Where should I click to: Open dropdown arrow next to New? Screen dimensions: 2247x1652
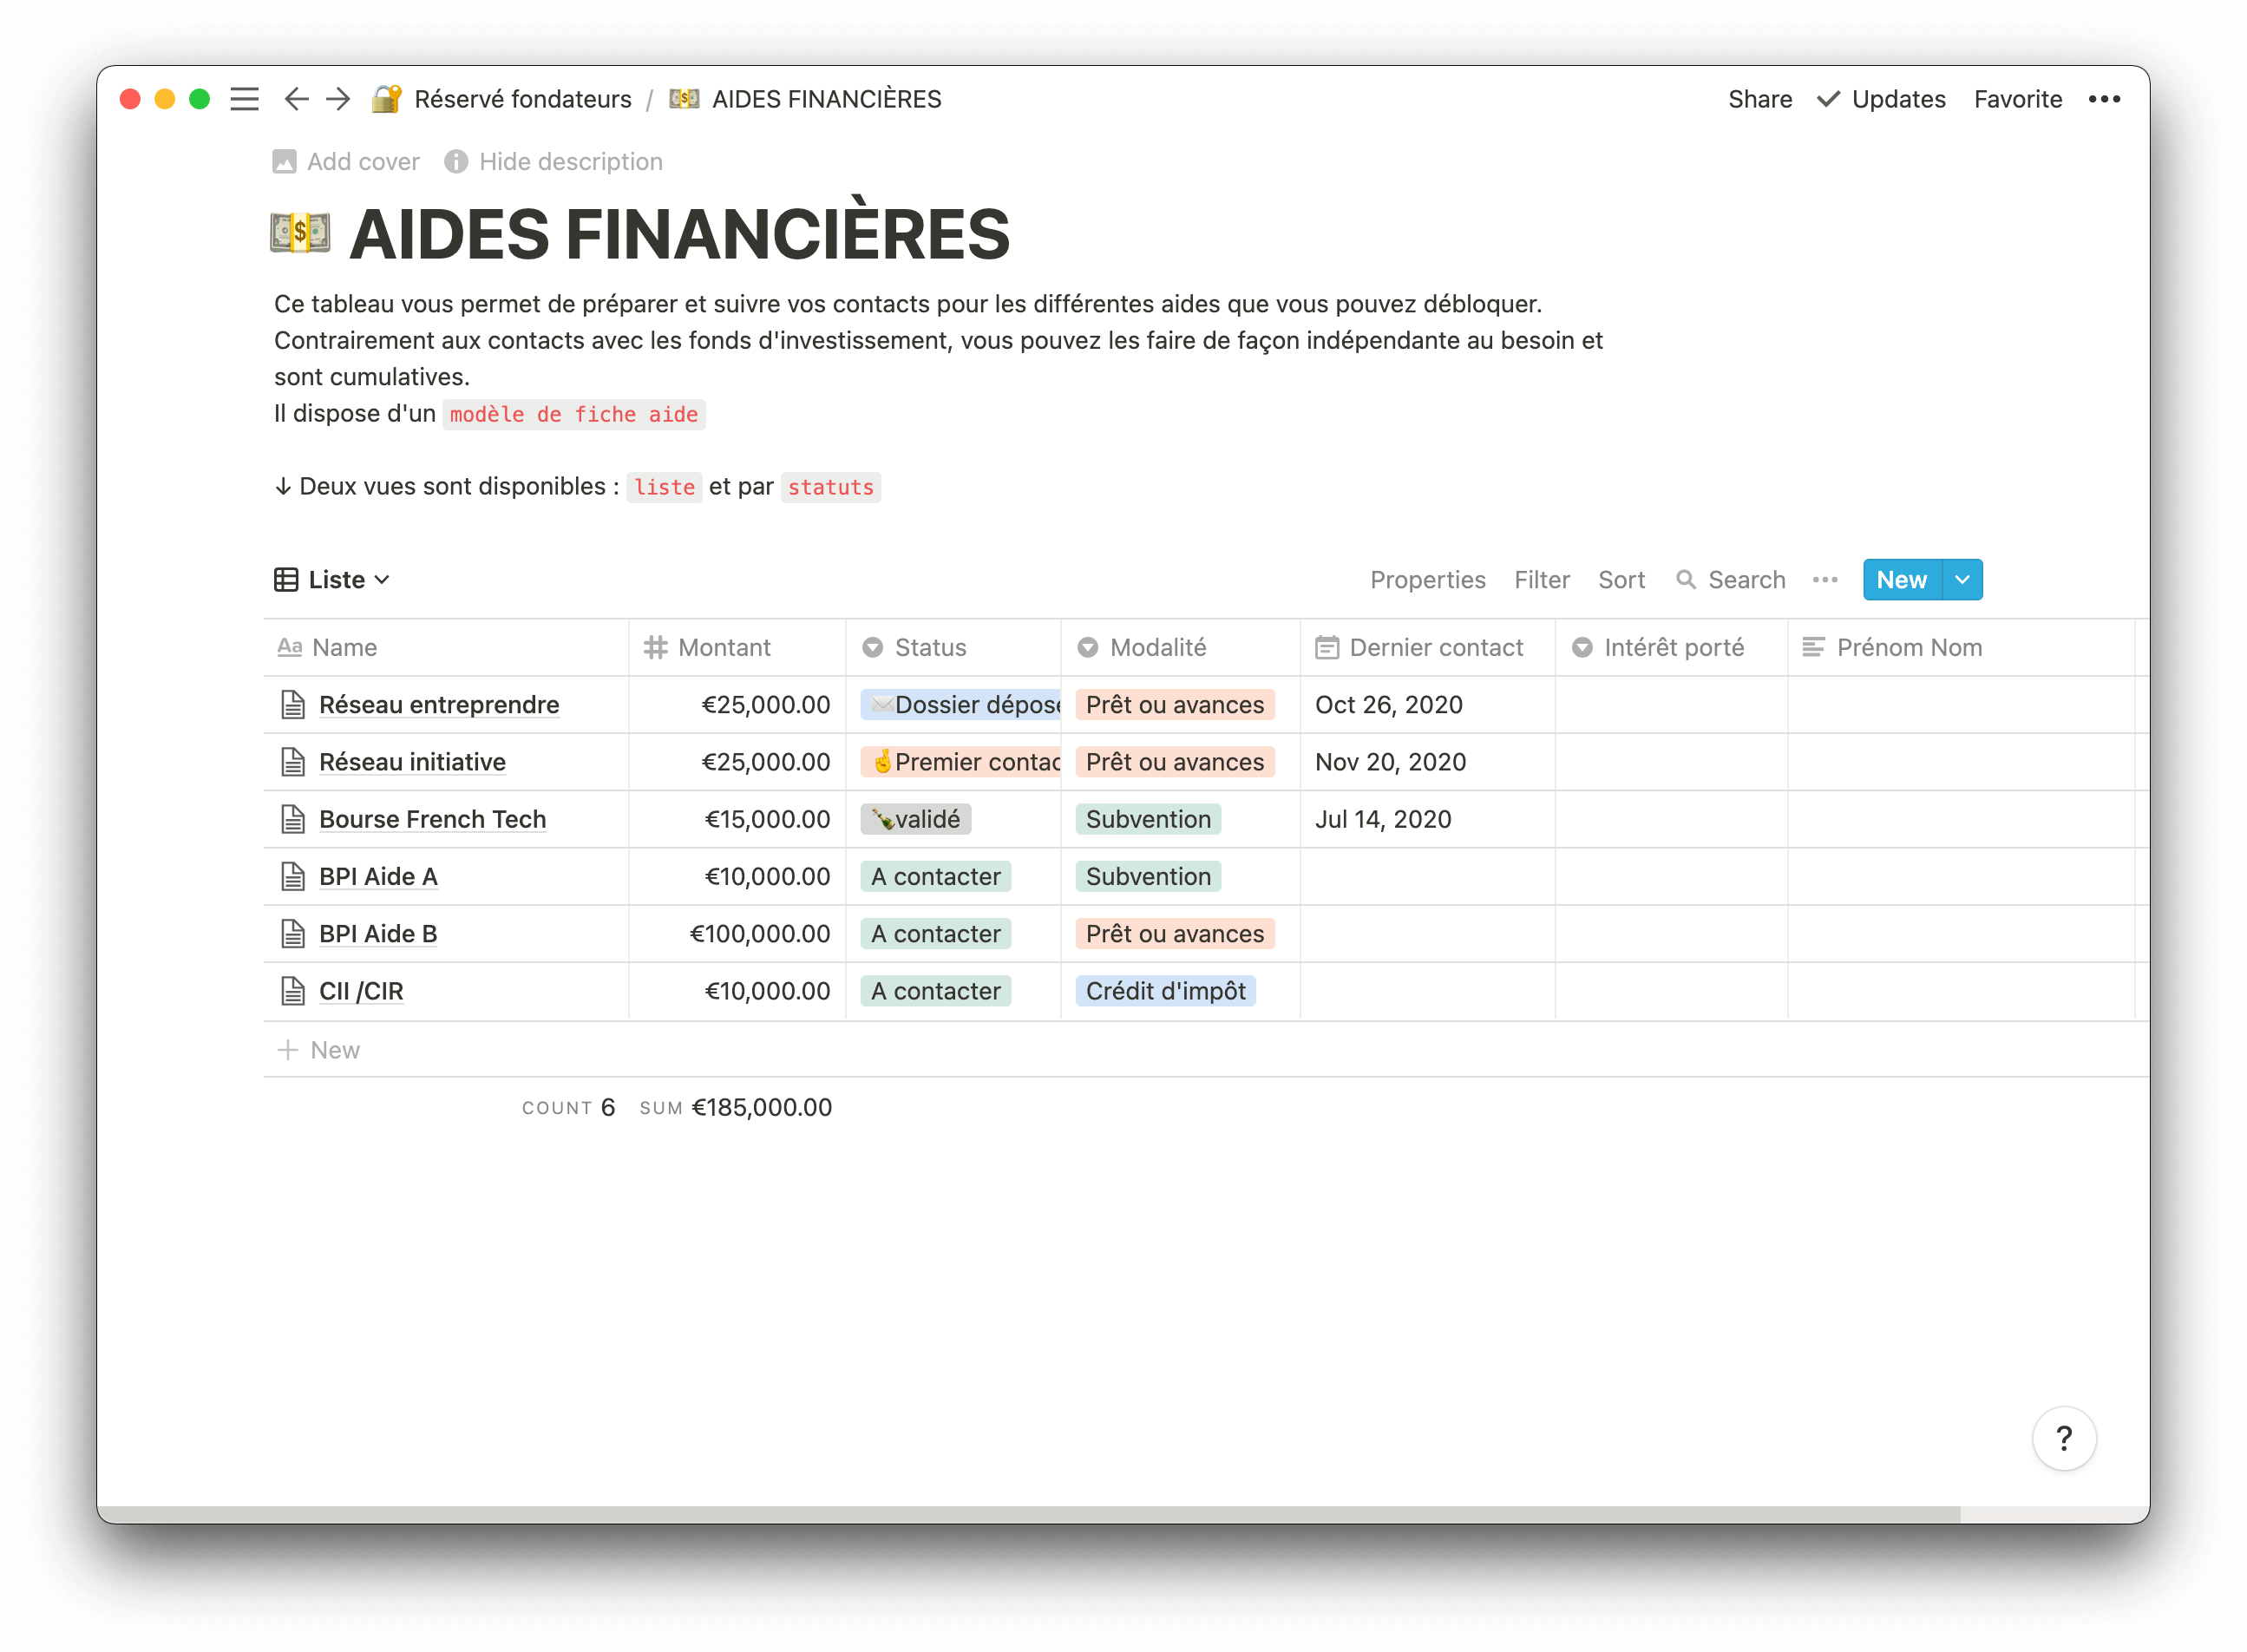tap(1962, 580)
